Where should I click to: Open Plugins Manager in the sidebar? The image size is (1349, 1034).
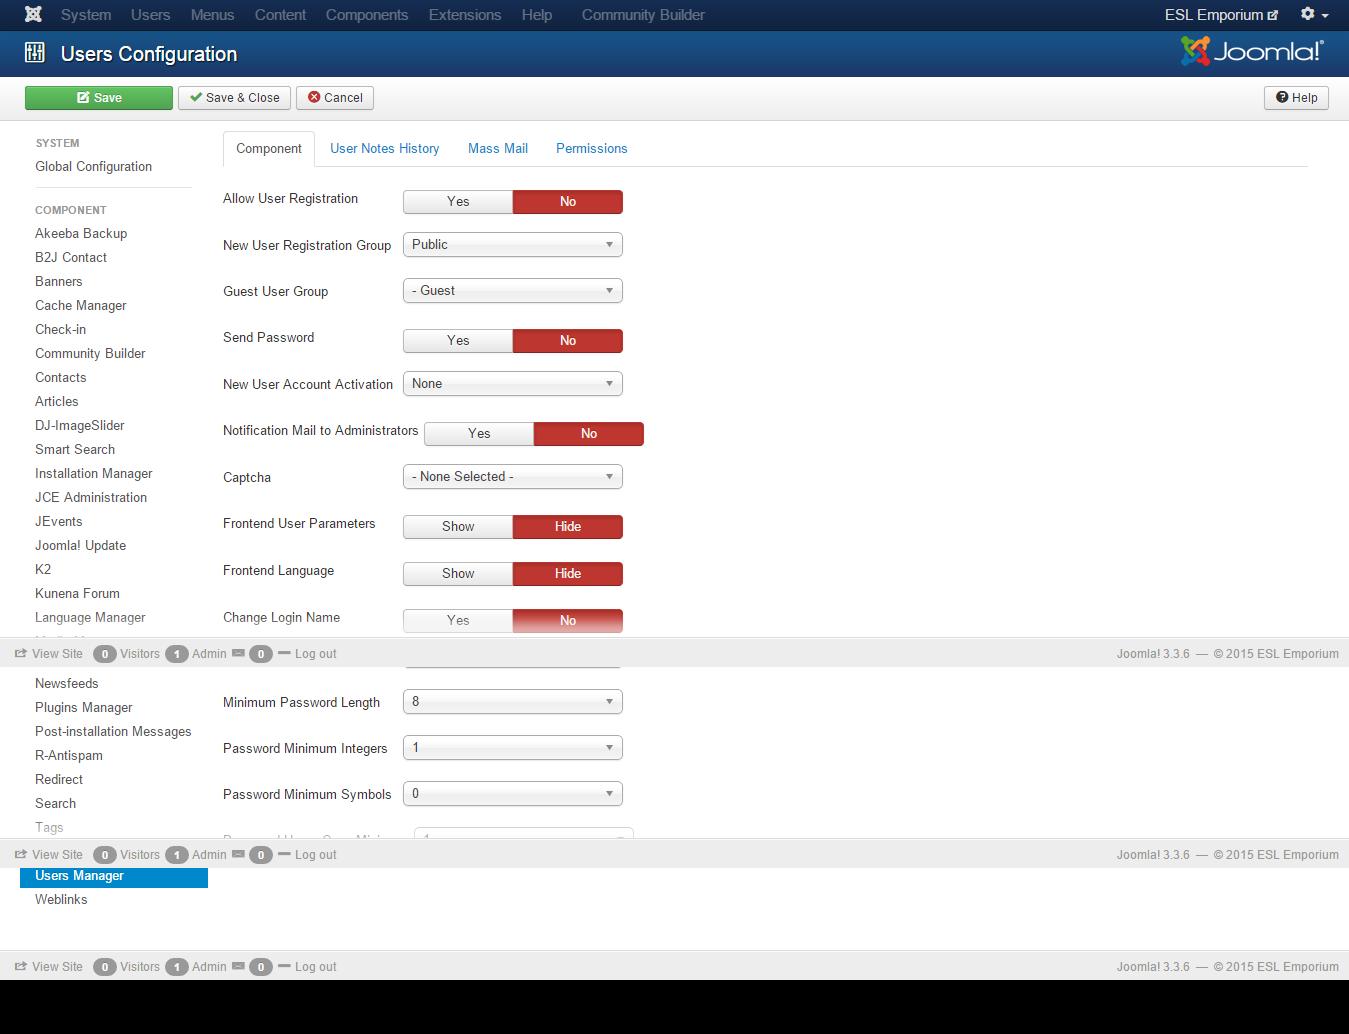84,708
